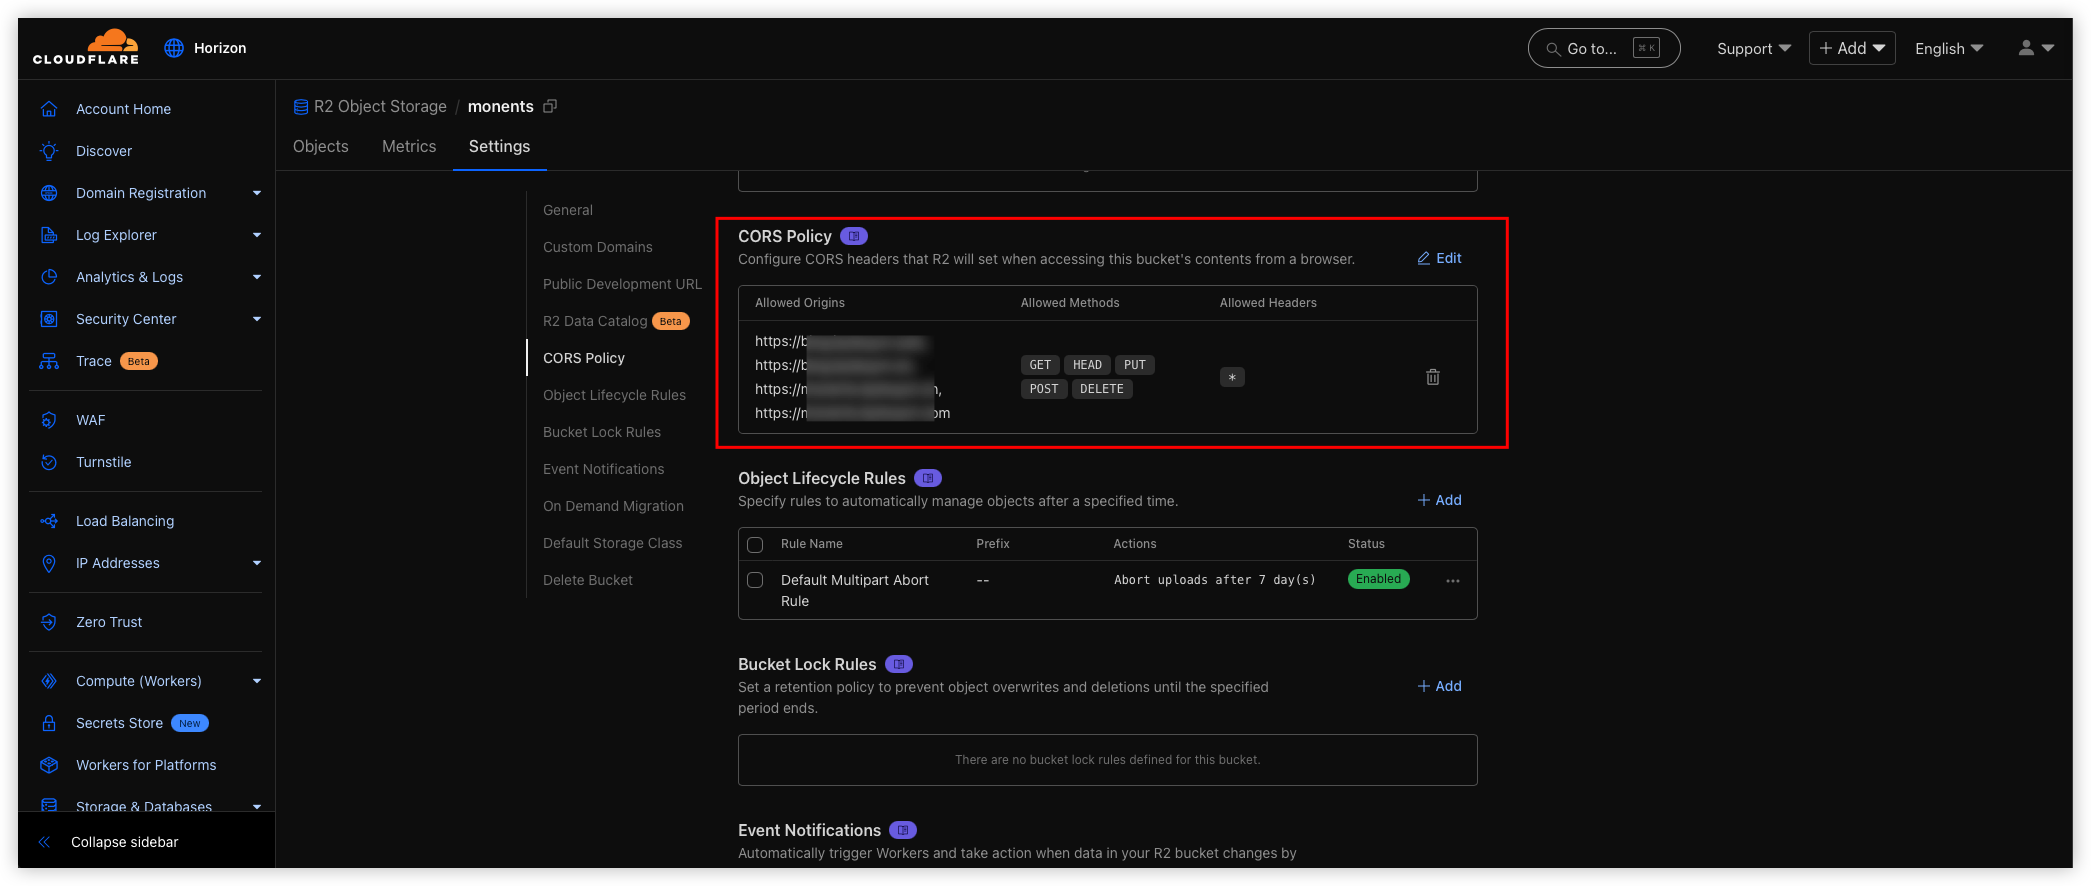The height and width of the screenshot is (886, 2091).
Task: Copy bucket name monents with copy icon
Action: click(550, 106)
